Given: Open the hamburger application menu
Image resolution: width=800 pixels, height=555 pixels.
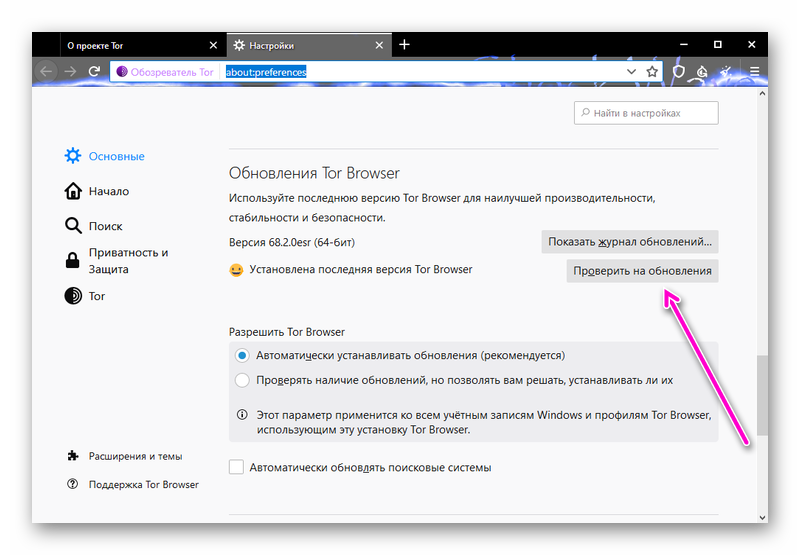Looking at the screenshot, I should 755,71.
